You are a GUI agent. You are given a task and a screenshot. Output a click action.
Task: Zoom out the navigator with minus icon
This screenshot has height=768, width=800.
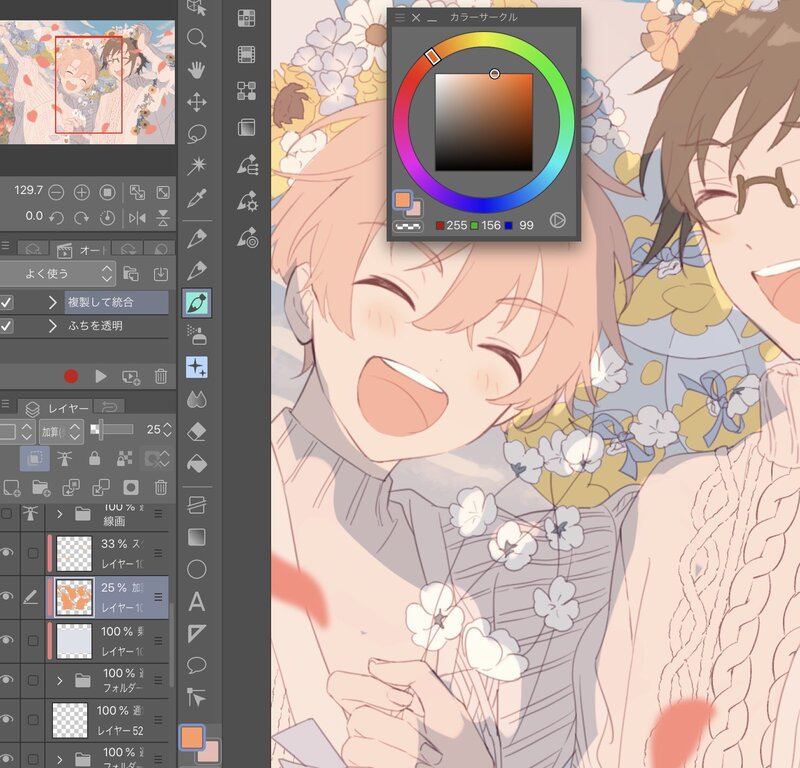coord(56,192)
